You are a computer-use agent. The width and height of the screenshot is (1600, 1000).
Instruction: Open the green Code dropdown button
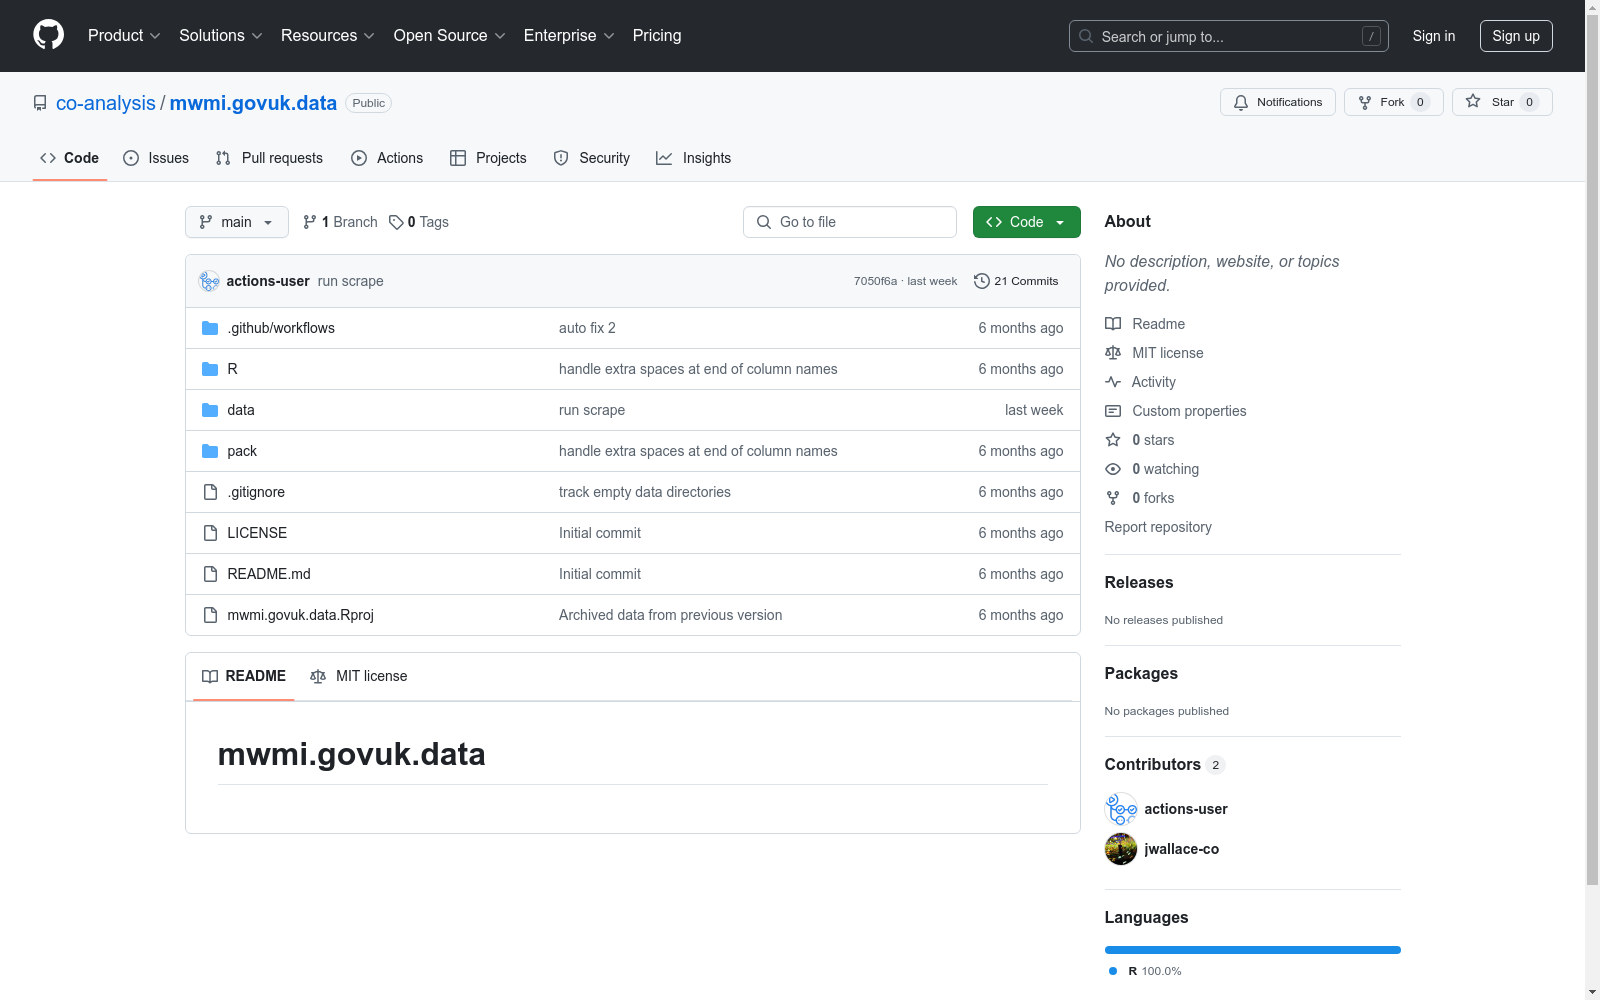1027,222
